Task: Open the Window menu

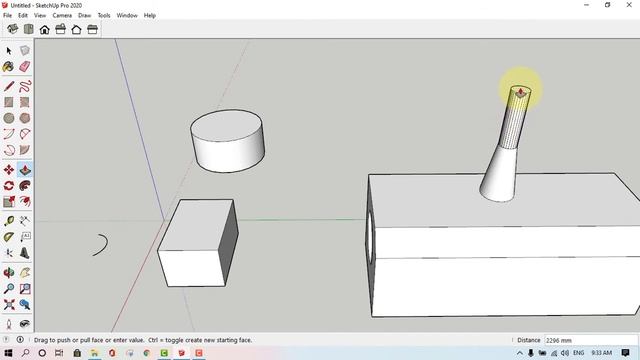Action: 127,16
